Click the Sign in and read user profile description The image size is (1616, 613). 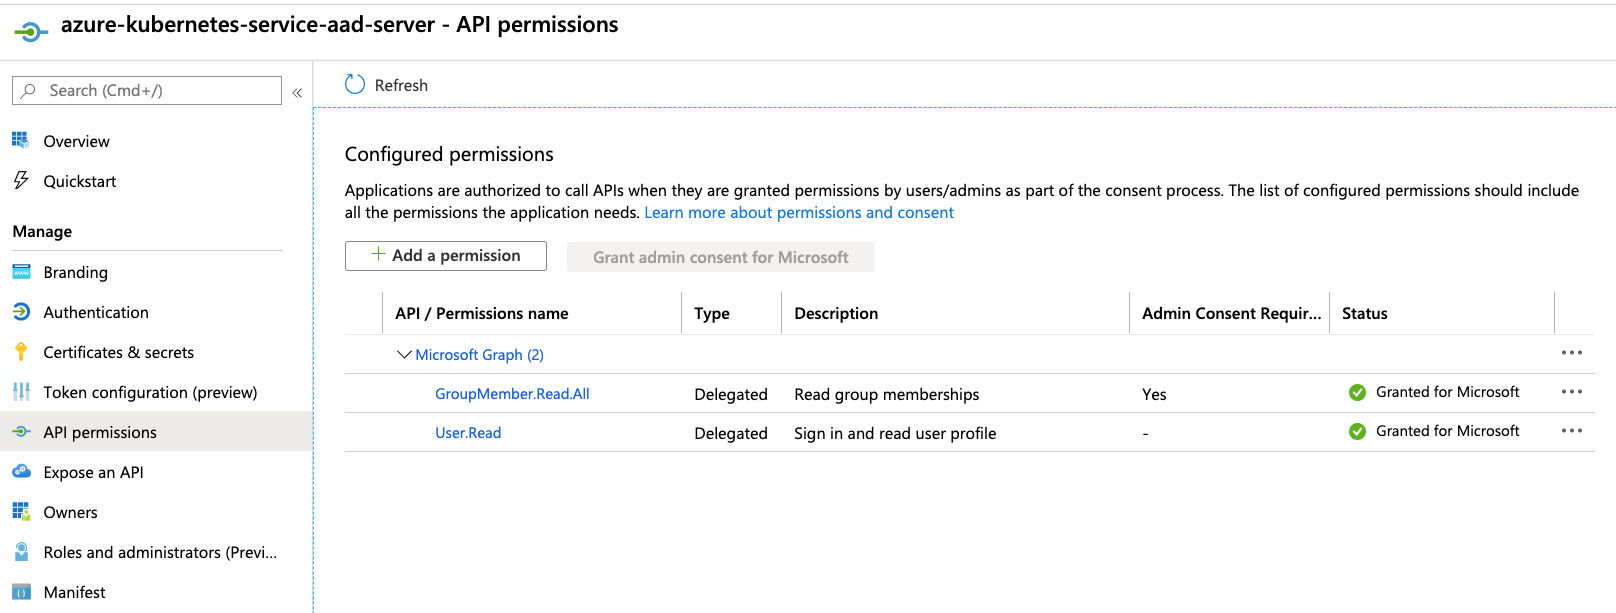click(x=895, y=433)
